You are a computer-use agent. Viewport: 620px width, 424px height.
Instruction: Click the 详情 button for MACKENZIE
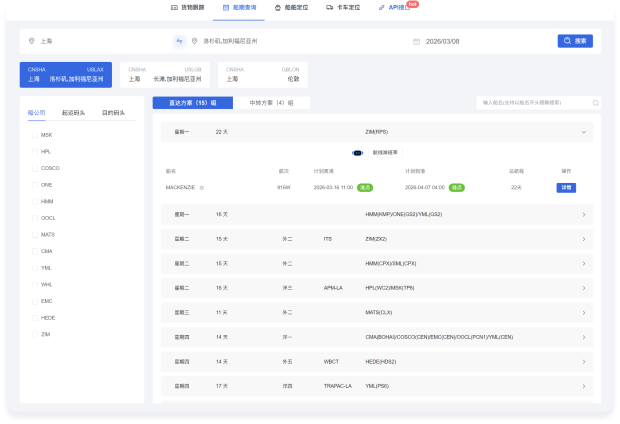pyautogui.click(x=566, y=187)
